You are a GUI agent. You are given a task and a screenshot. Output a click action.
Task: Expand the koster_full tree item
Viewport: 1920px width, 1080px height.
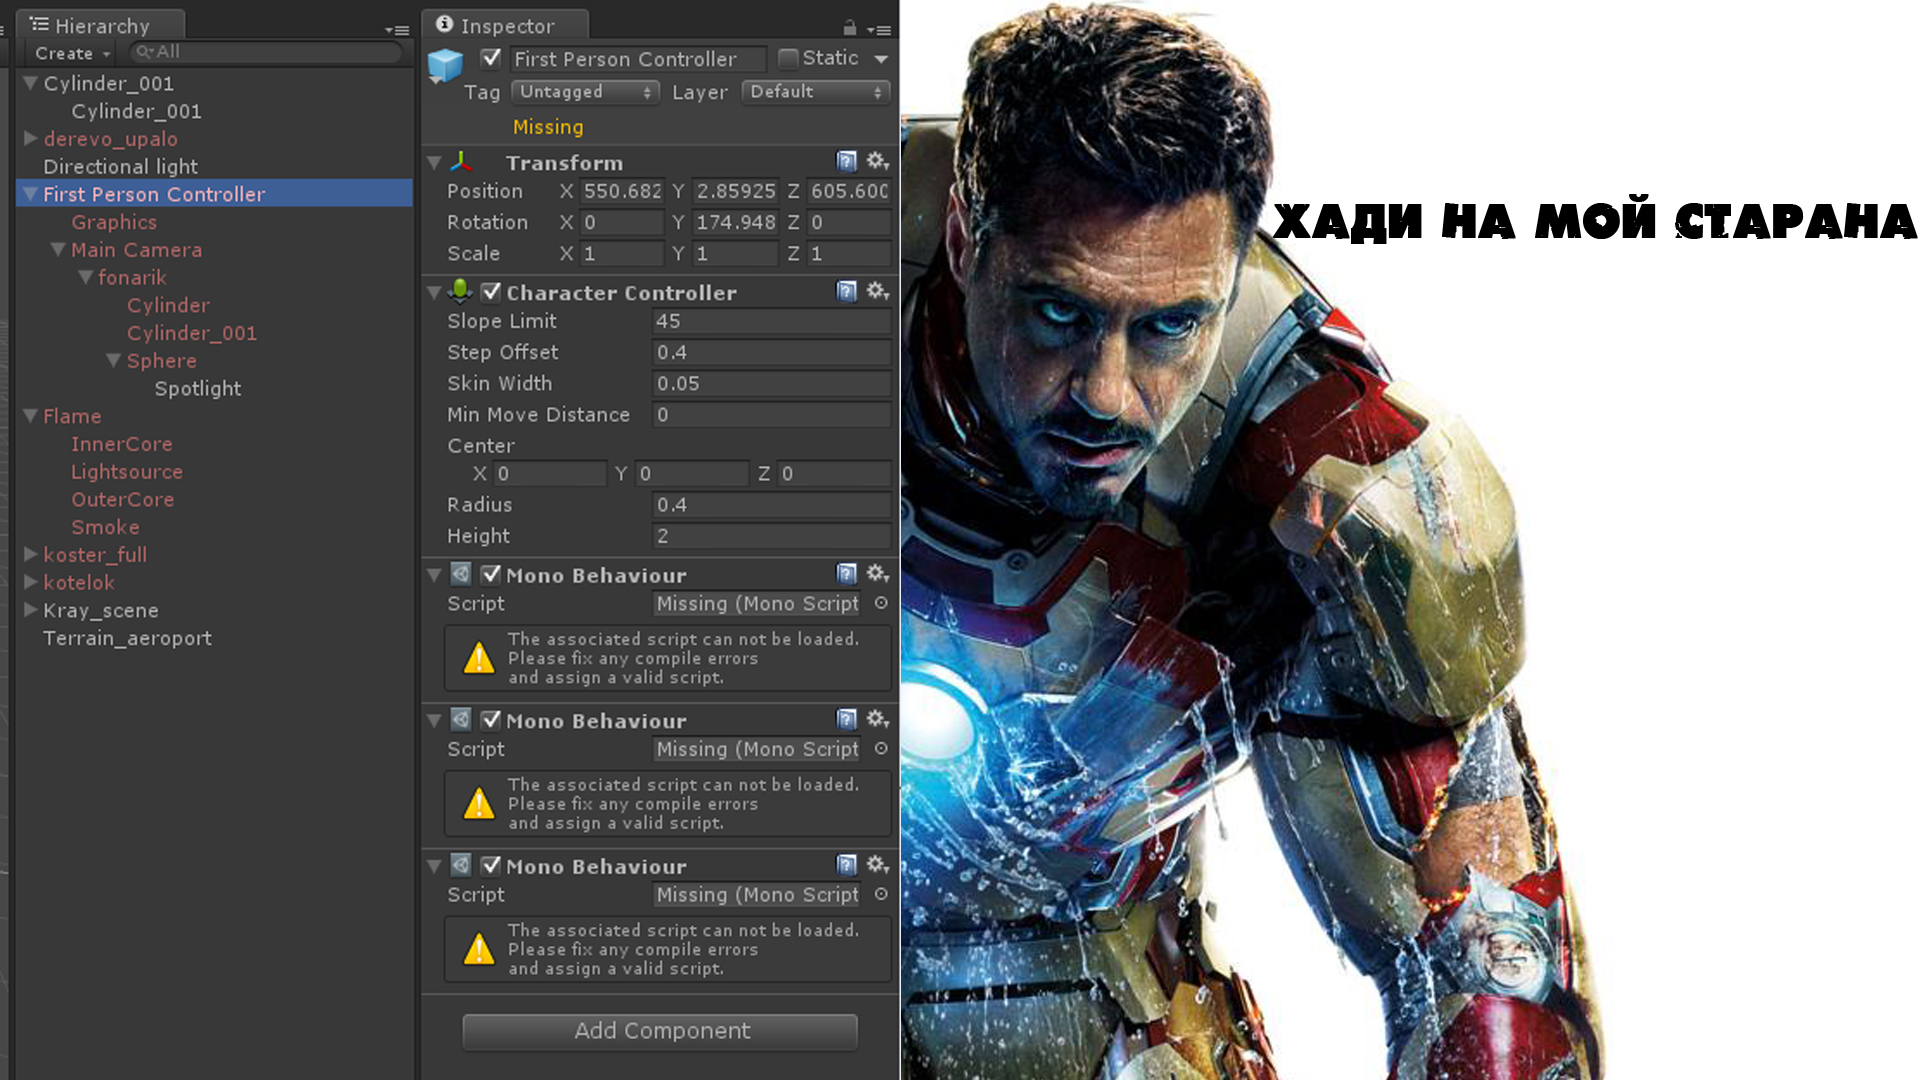(x=31, y=554)
